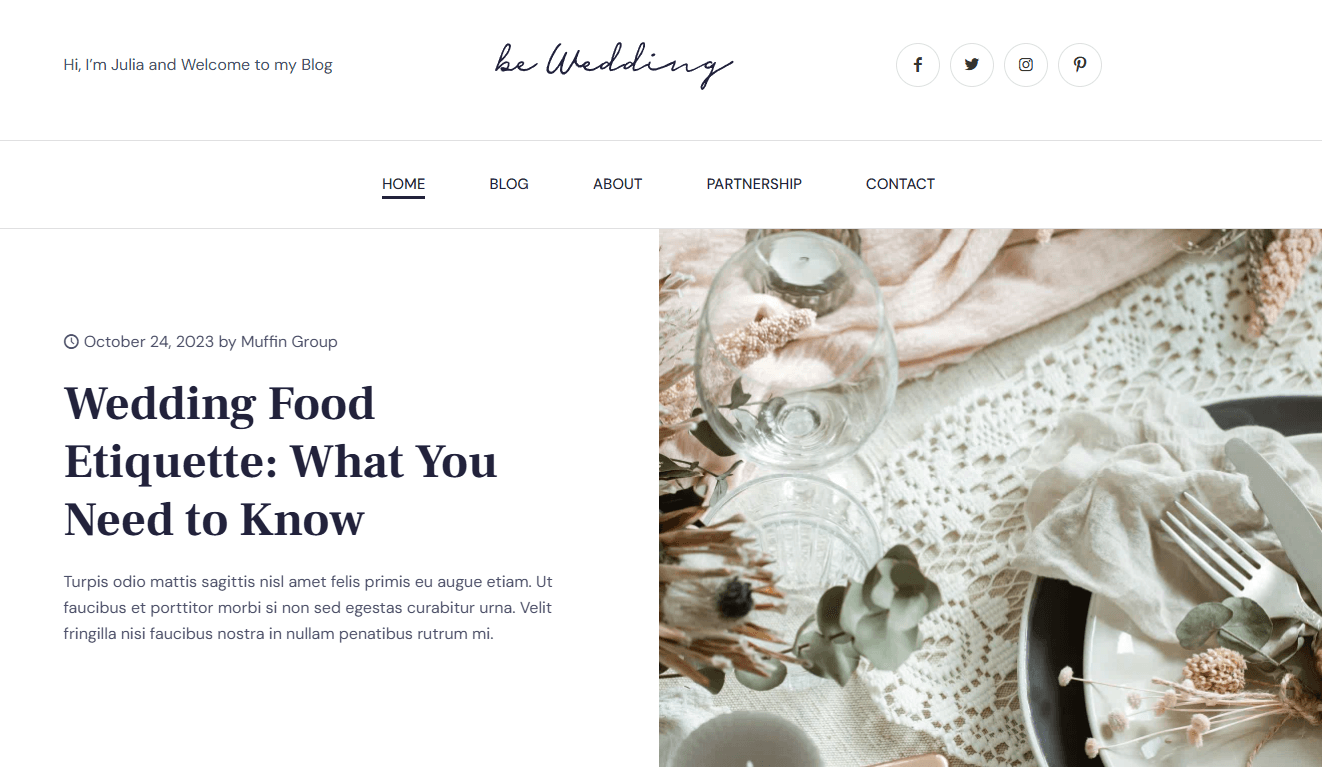Open the Instagram social icon
This screenshot has width=1322, height=767.
(1025, 65)
